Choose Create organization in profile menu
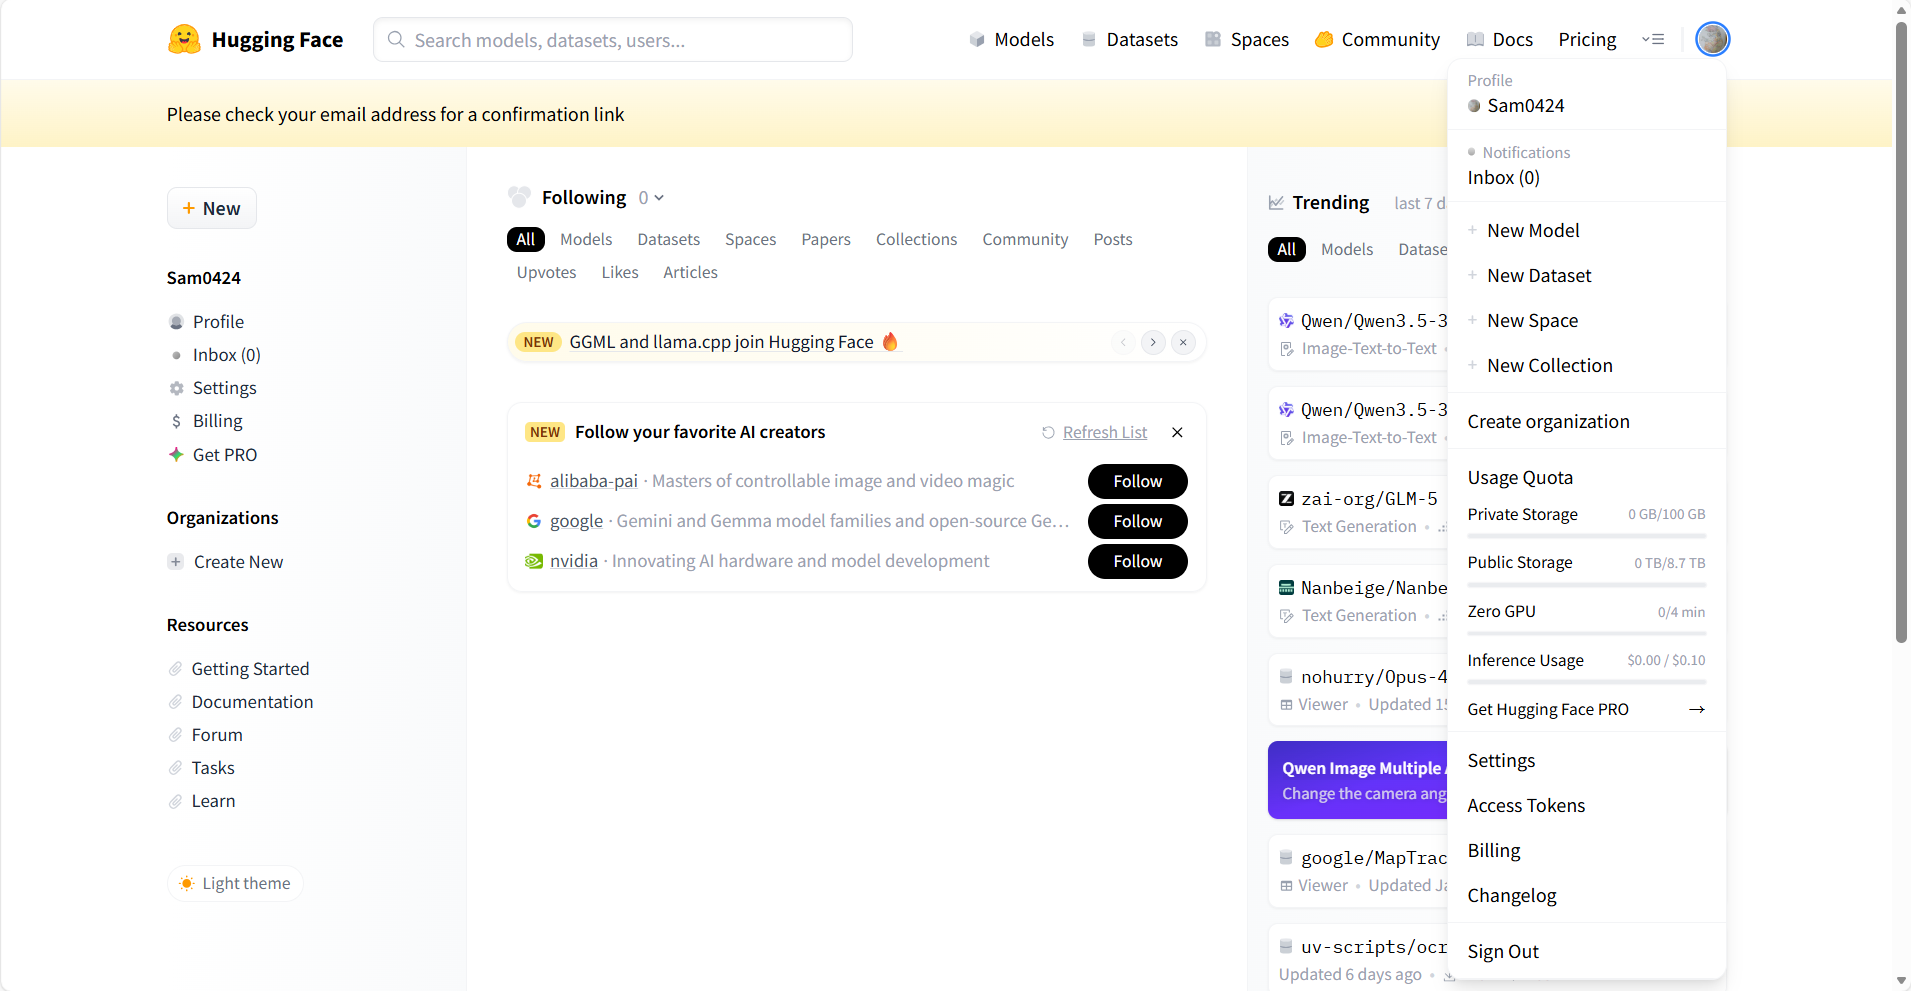 pos(1587,422)
